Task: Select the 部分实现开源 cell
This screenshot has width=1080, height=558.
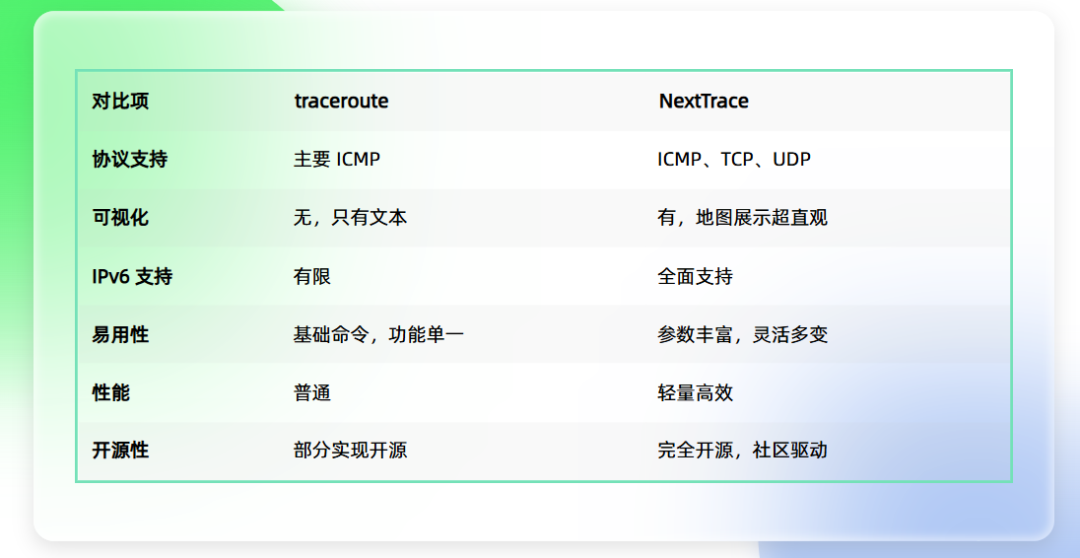Action: coord(350,451)
